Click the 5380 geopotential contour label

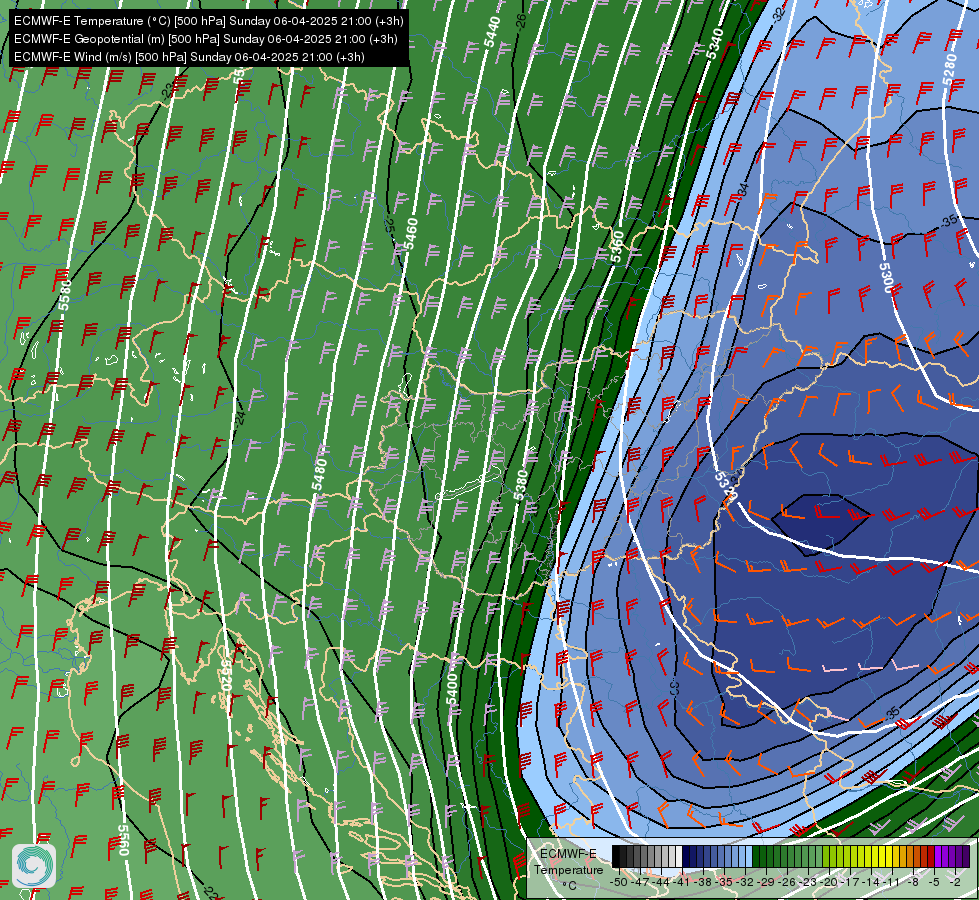pos(521,485)
